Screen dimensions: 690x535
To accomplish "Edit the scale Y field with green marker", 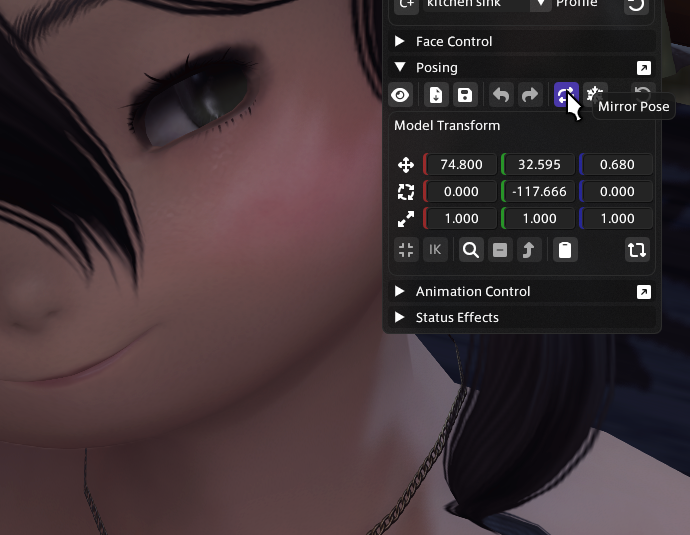I will pos(539,218).
